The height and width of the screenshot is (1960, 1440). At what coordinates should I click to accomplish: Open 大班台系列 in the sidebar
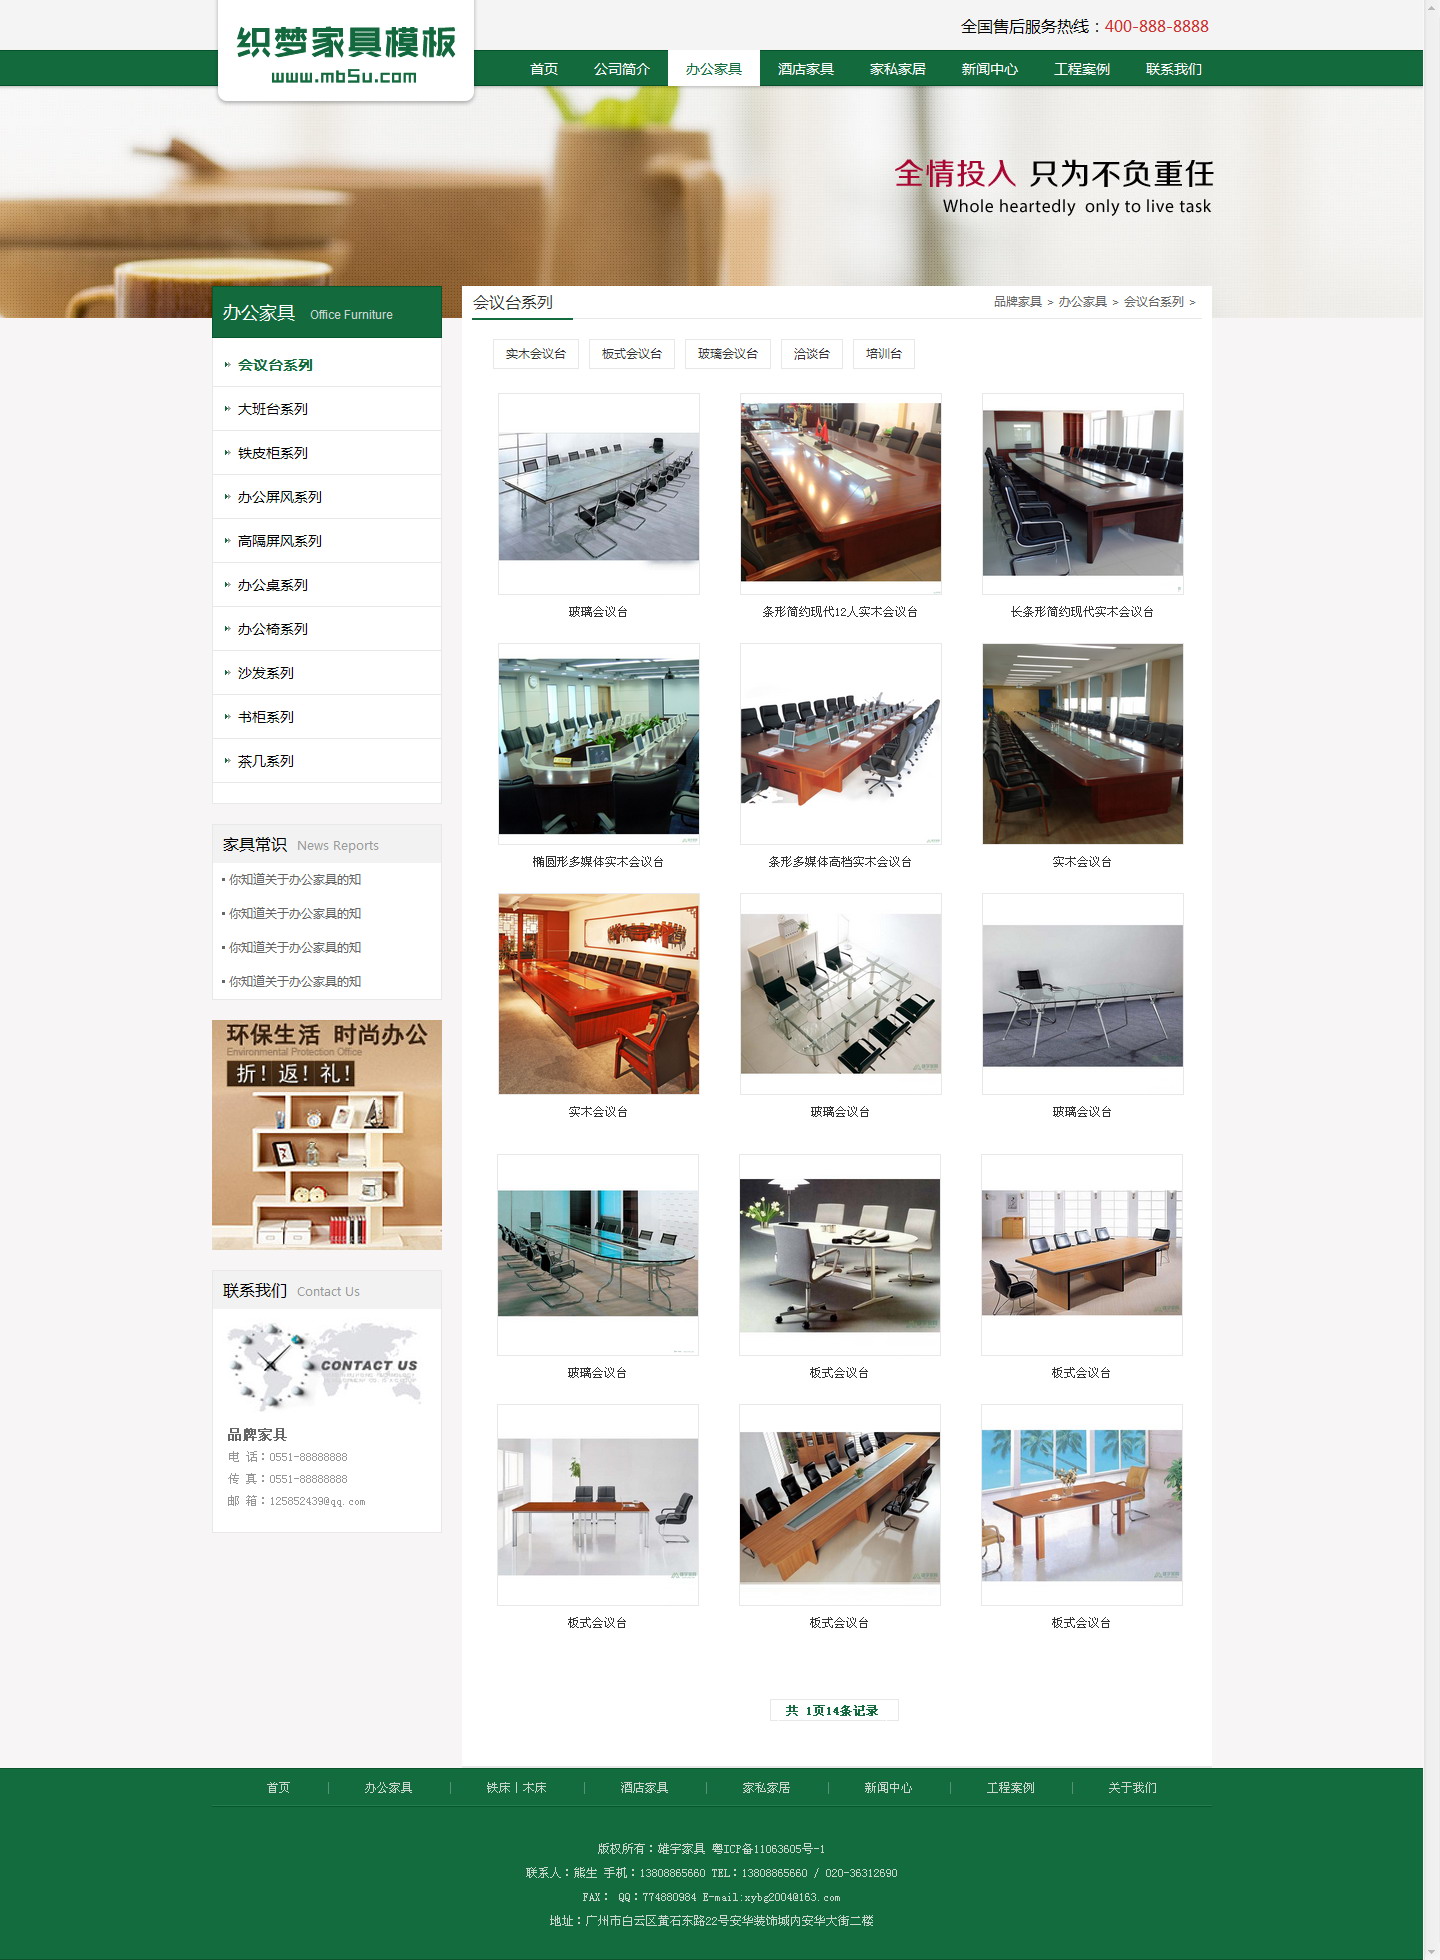coord(272,409)
